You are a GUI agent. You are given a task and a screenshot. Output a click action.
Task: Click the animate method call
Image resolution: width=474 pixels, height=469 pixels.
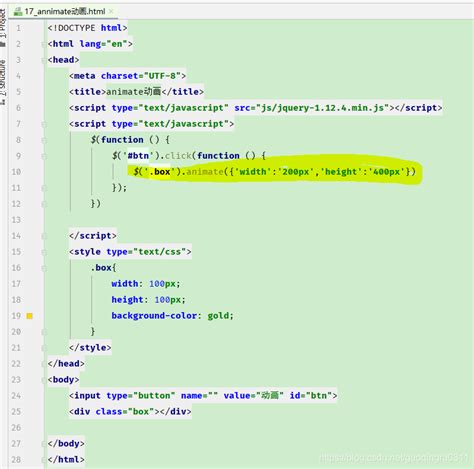(205, 172)
